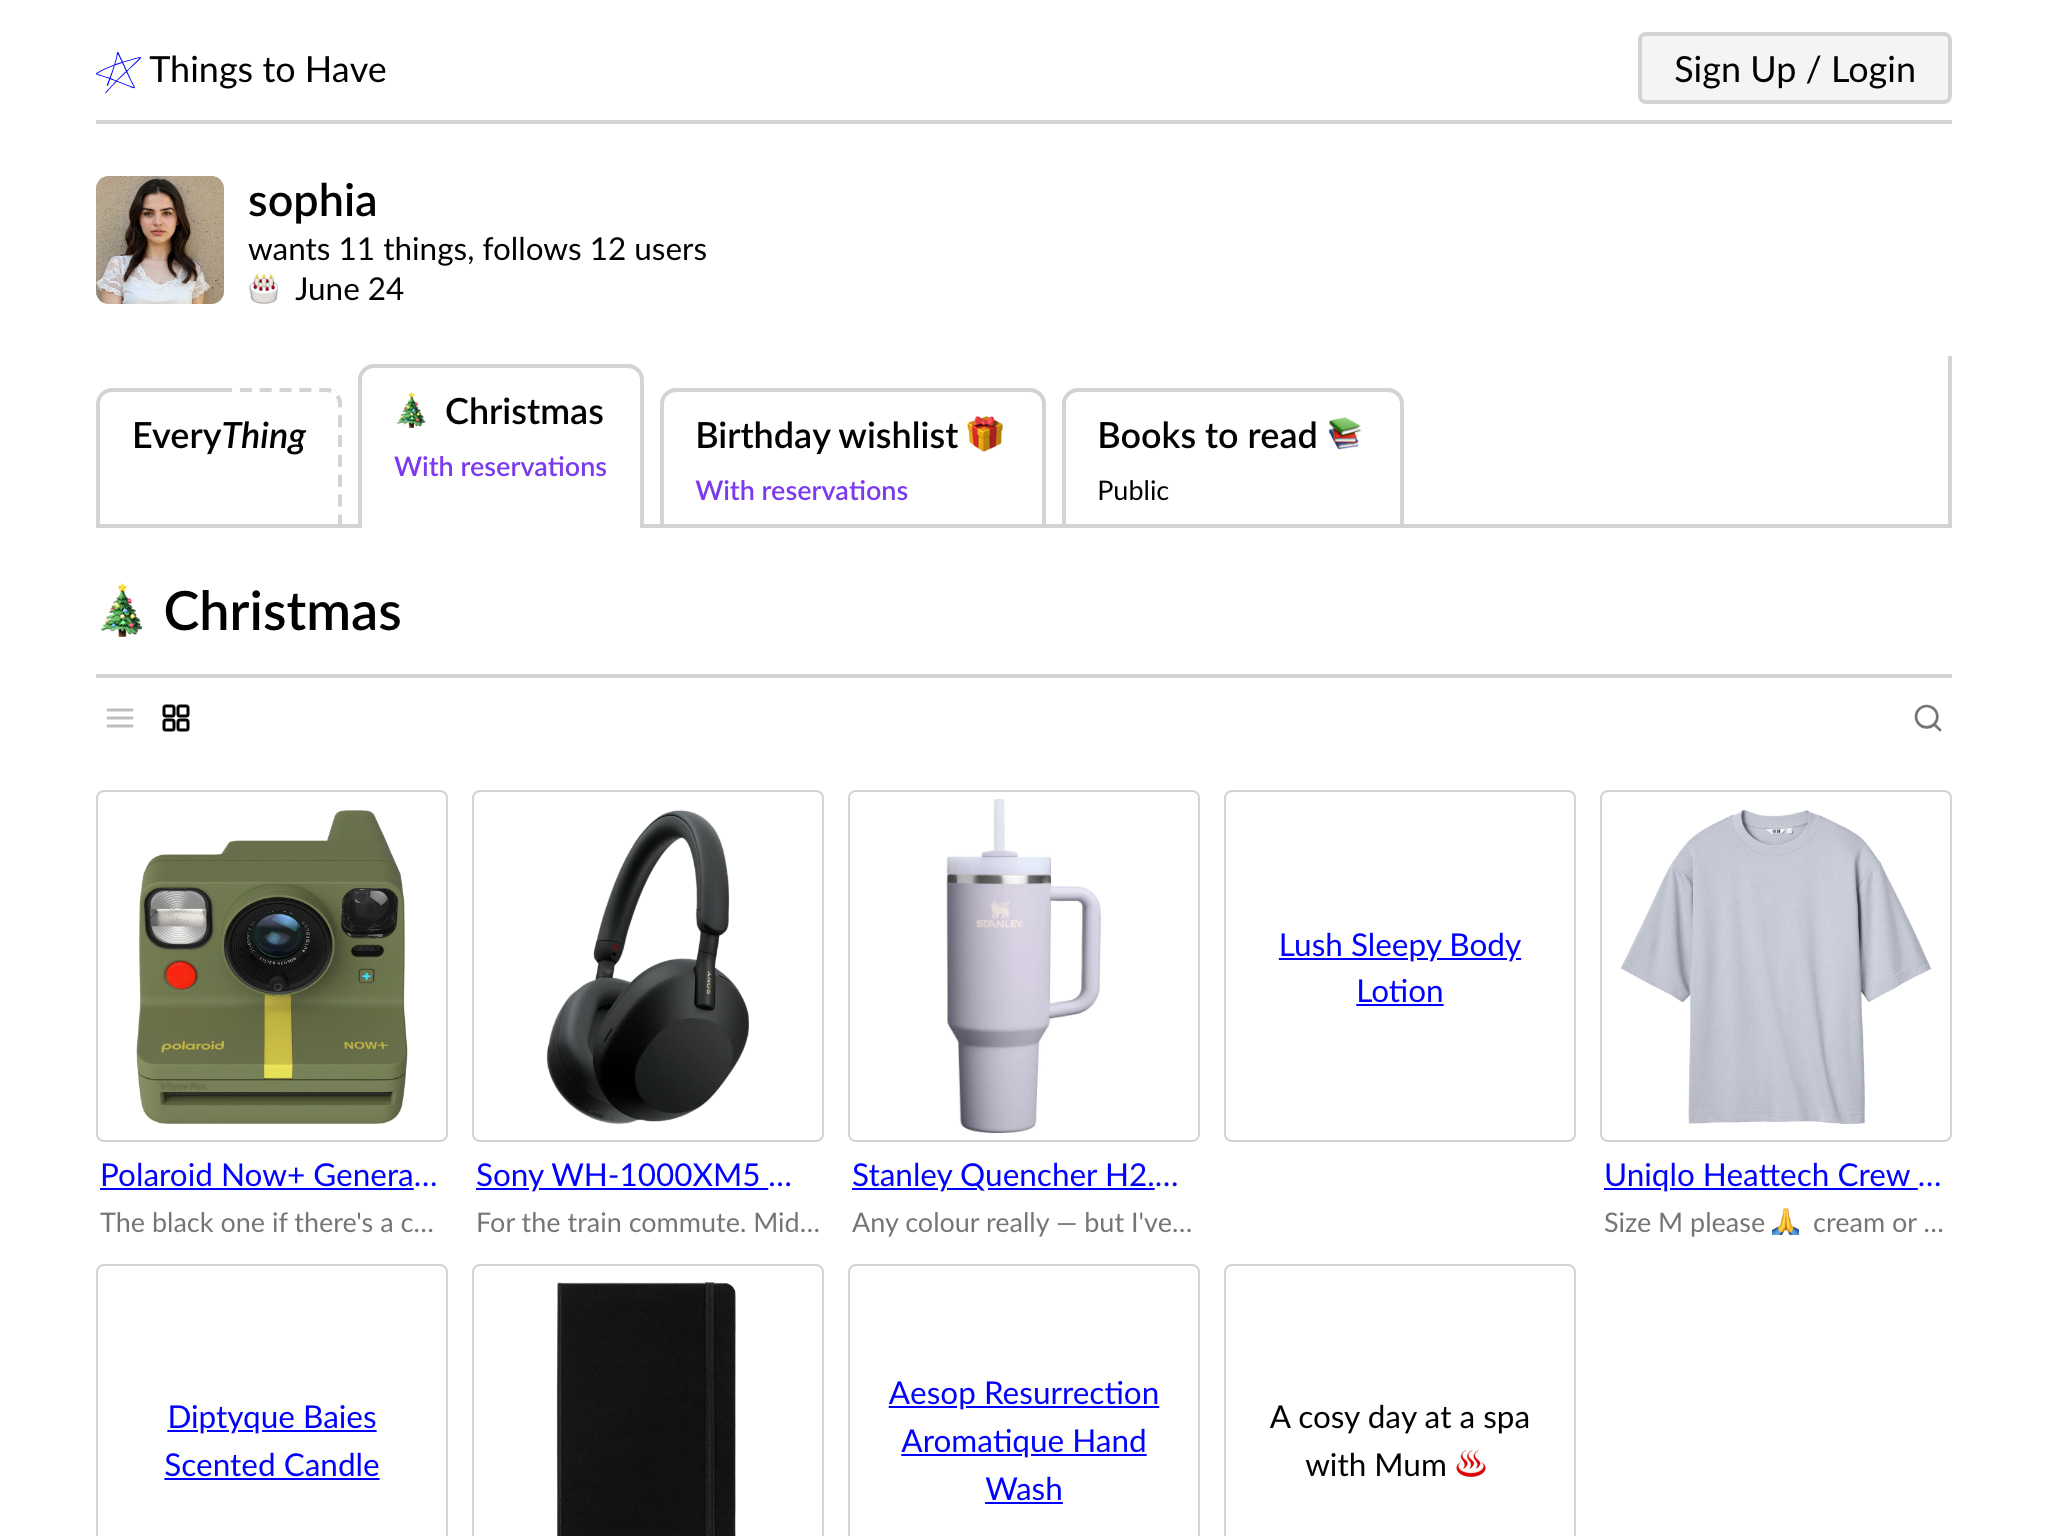The height and width of the screenshot is (1536, 2048).
Task: Open the Stanley Quencher tumbler image
Action: pyautogui.click(x=1024, y=966)
